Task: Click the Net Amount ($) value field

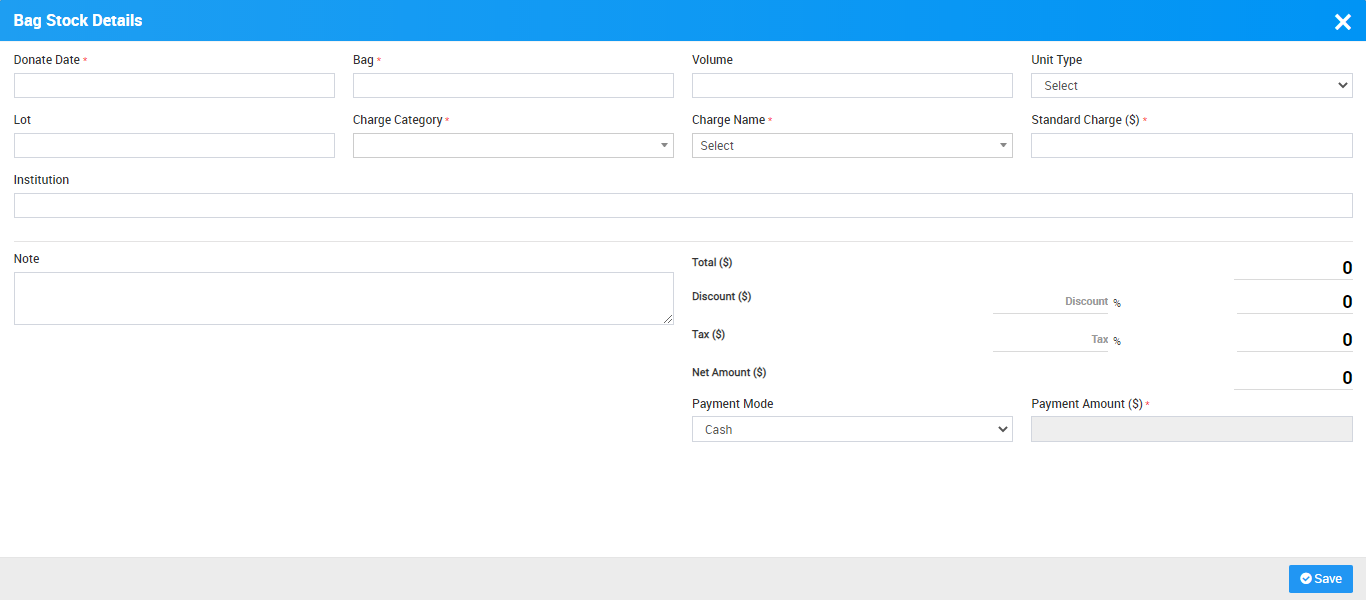Action: click(x=1293, y=377)
